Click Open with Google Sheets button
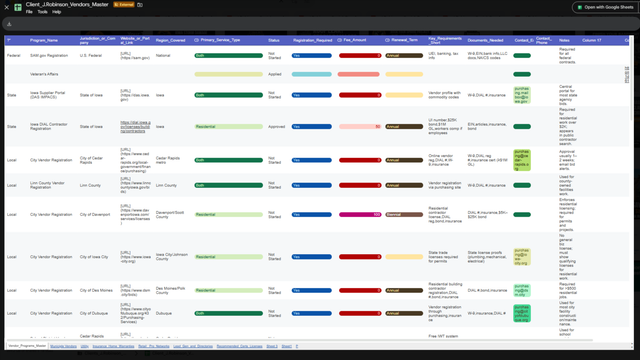 pyautogui.click(x=605, y=7)
